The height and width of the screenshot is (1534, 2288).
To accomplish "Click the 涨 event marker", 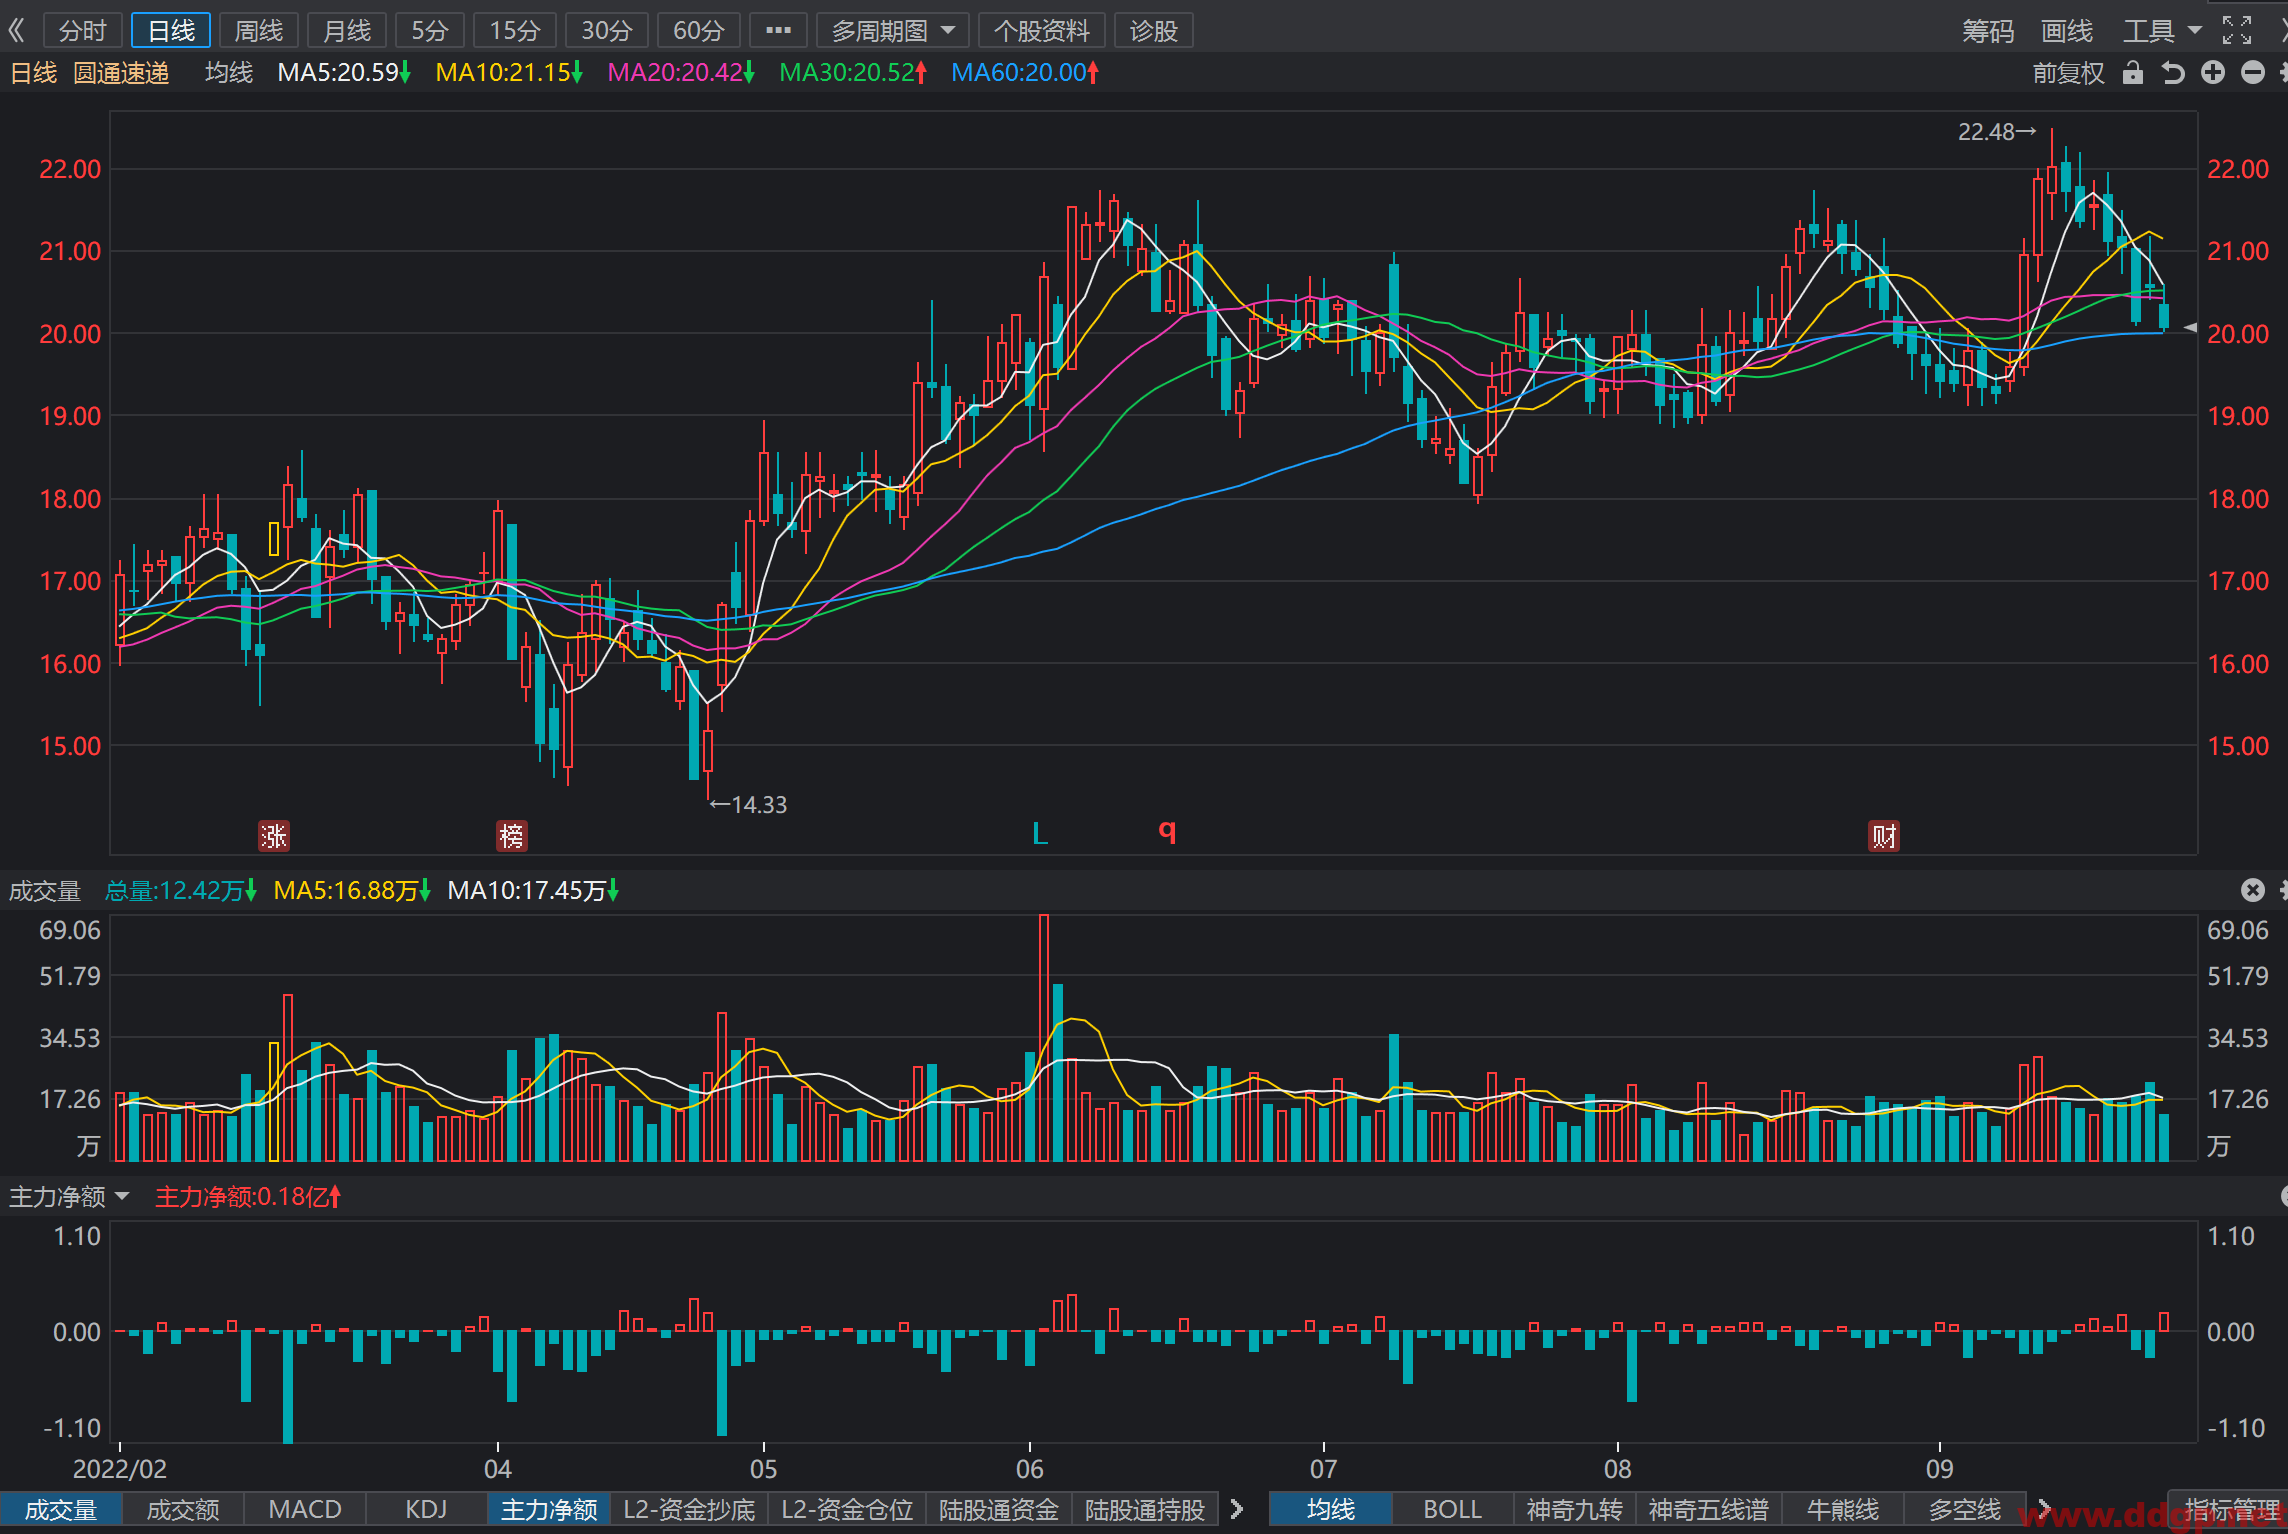I will 274,836.
